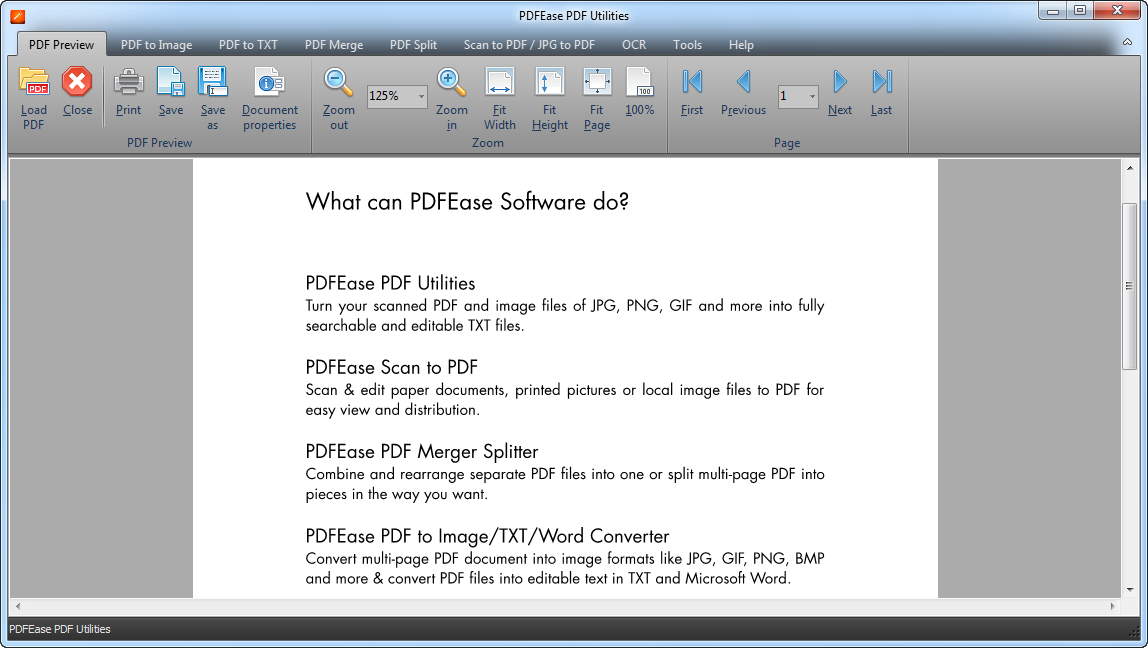Print the document using the printer icon

128,81
